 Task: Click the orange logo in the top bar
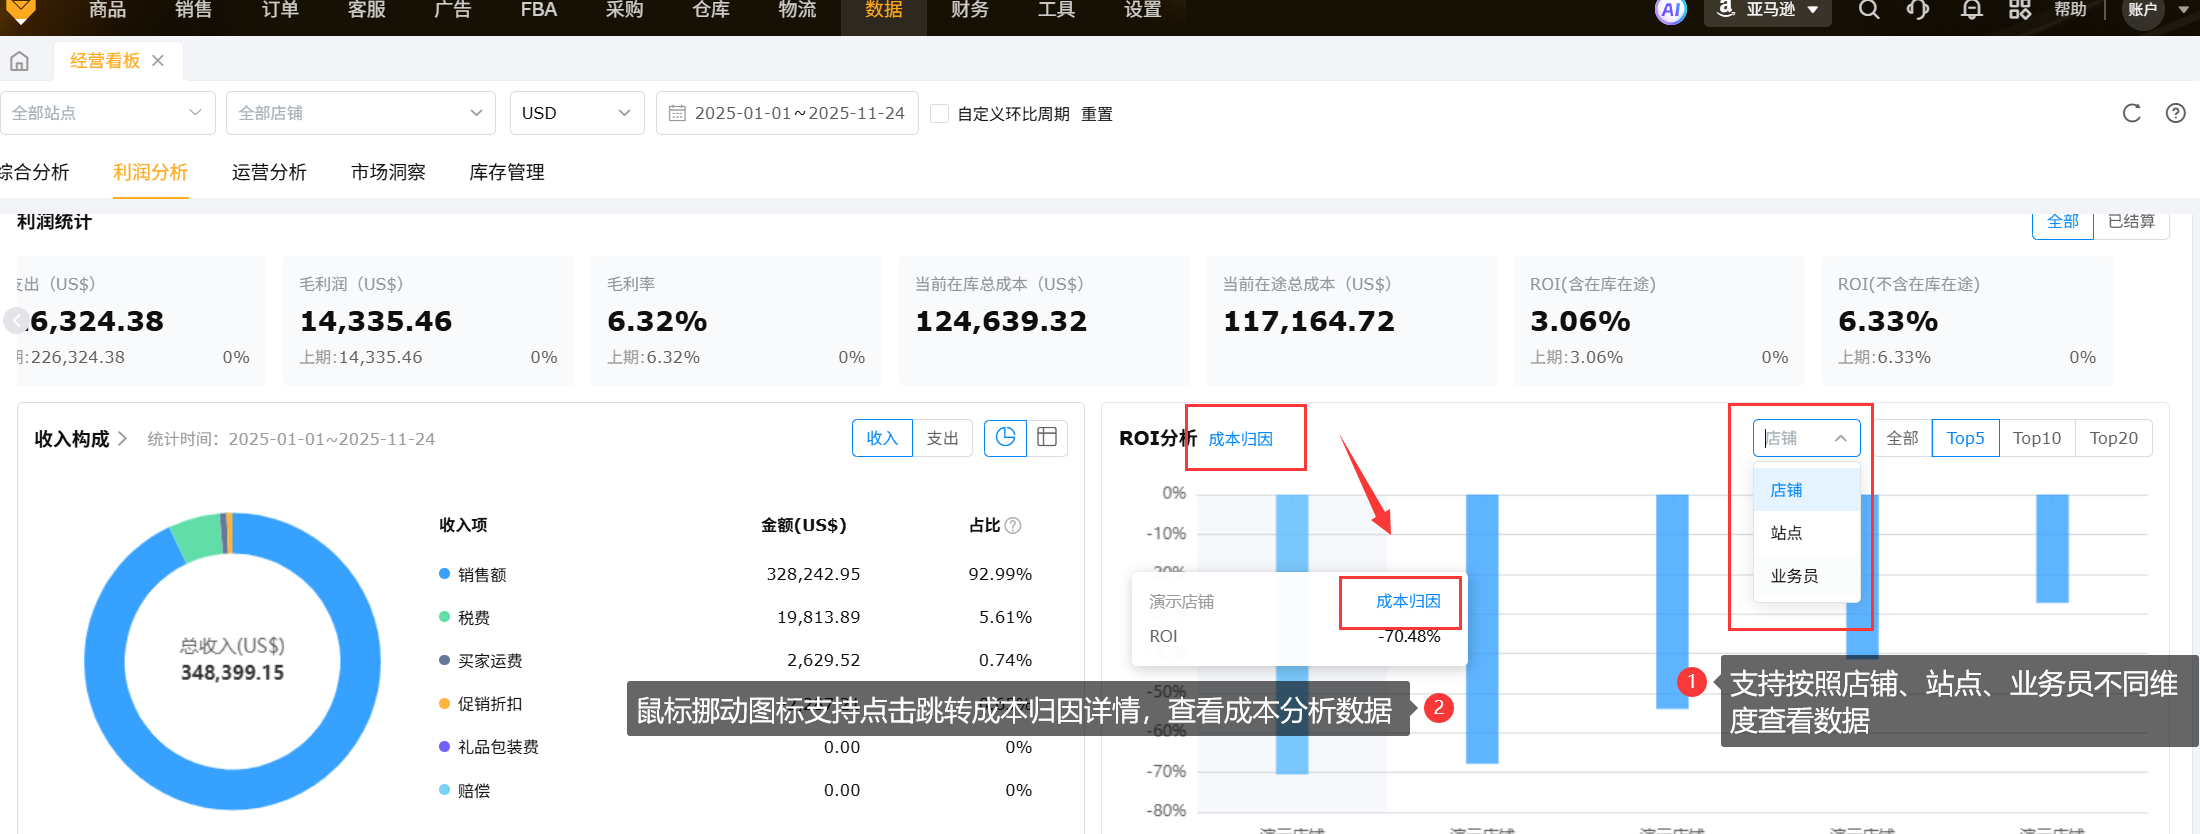[21, 11]
